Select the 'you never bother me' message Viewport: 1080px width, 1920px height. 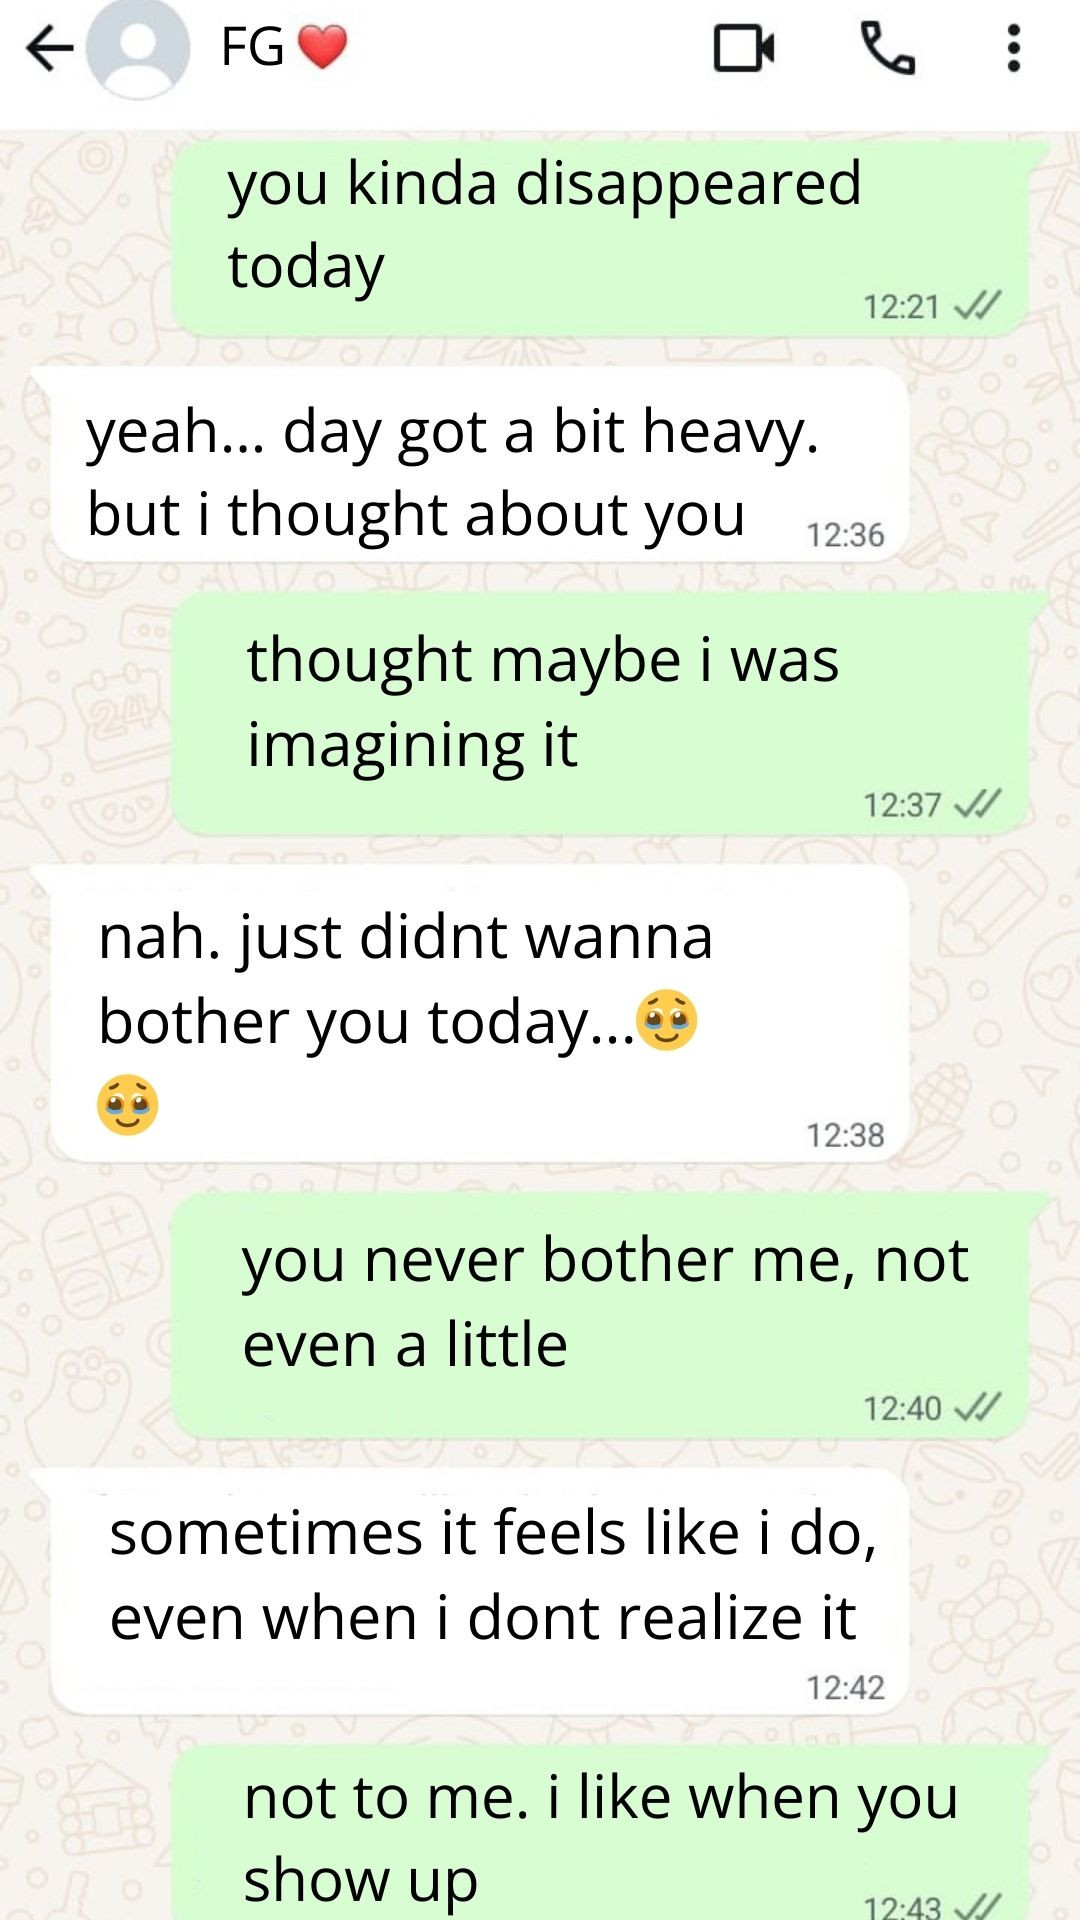600,1315
